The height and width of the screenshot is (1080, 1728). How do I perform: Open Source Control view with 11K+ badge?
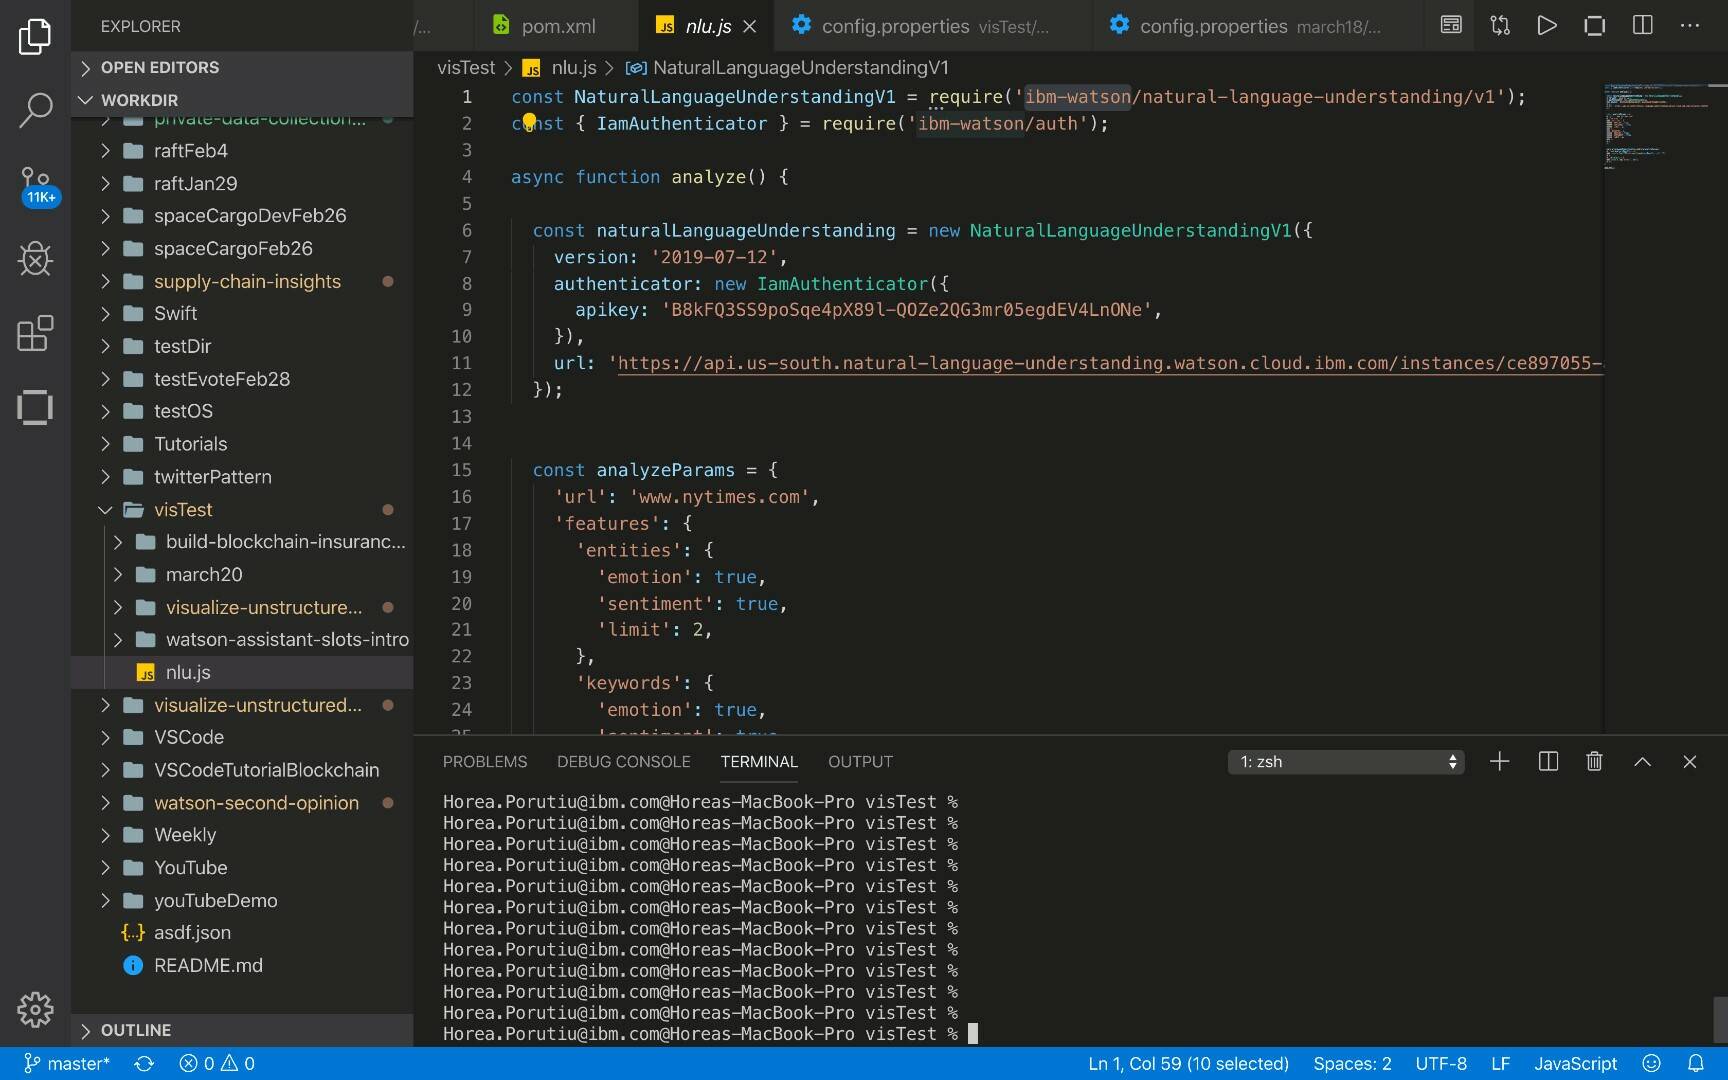(37, 186)
